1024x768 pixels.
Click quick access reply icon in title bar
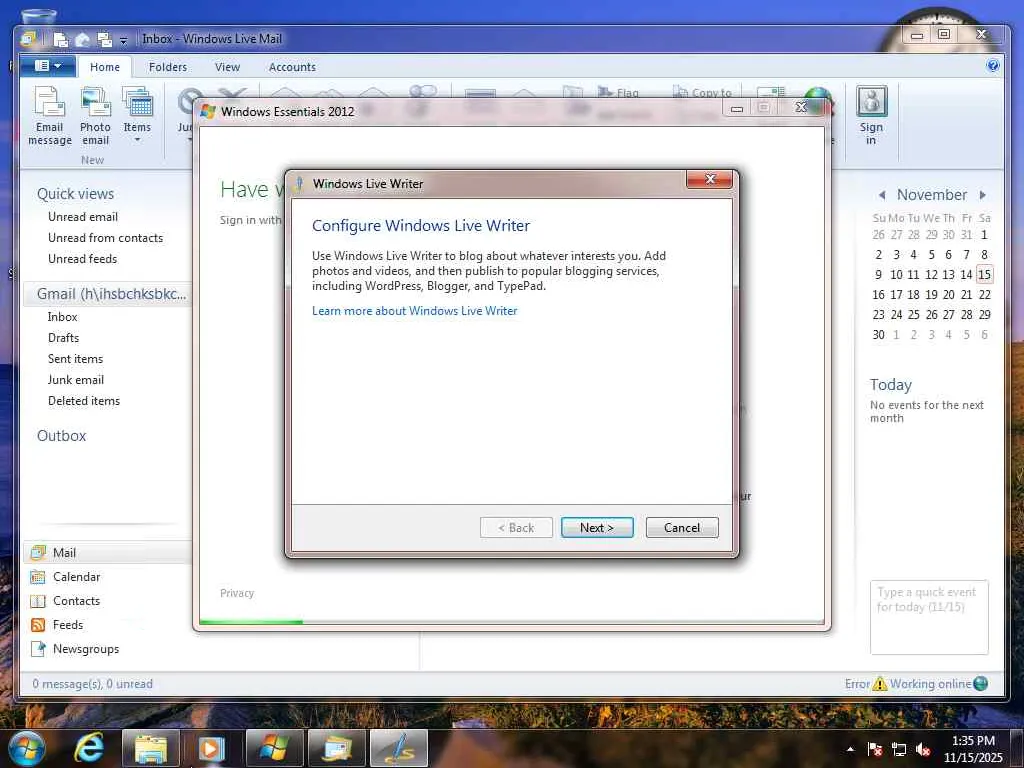pyautogui.click(x=82, y=40)
